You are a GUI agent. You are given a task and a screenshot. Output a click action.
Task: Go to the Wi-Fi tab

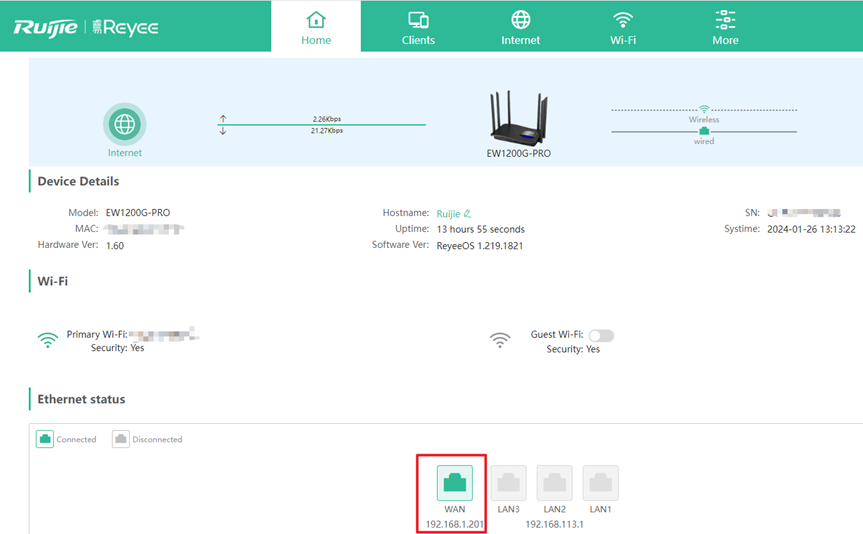[623, 26]
